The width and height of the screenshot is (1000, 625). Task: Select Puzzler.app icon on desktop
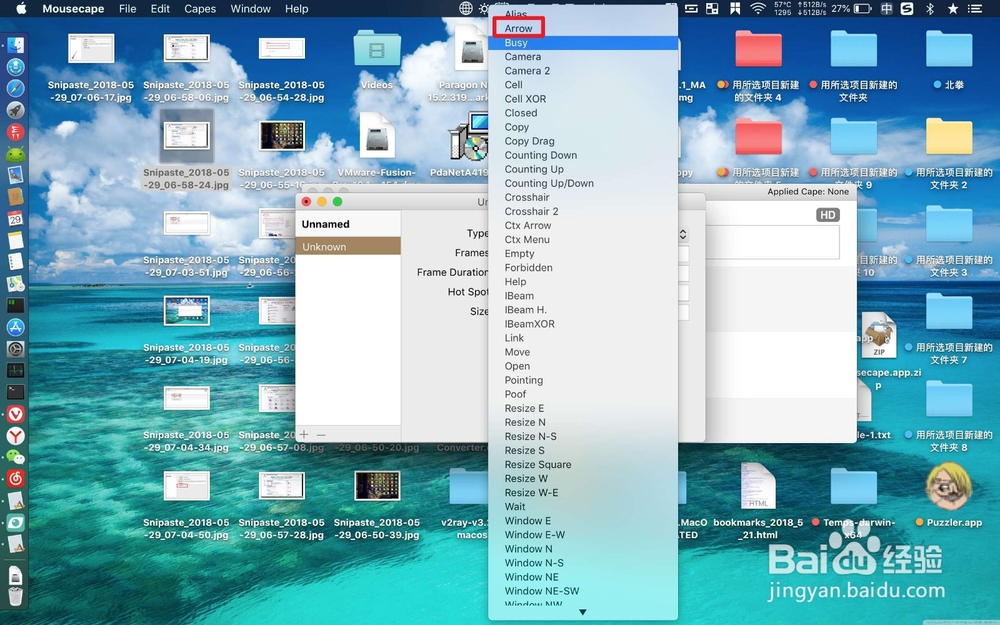tap(949, 487)
